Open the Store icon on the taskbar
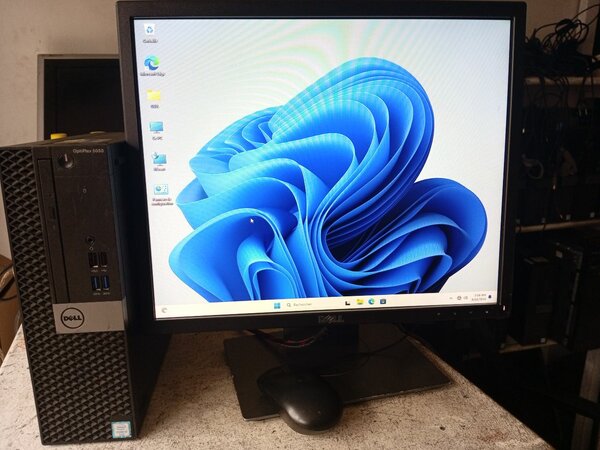The height and width of the screenshot is (450, 600). pyautogui.click(x=383, y=301)
